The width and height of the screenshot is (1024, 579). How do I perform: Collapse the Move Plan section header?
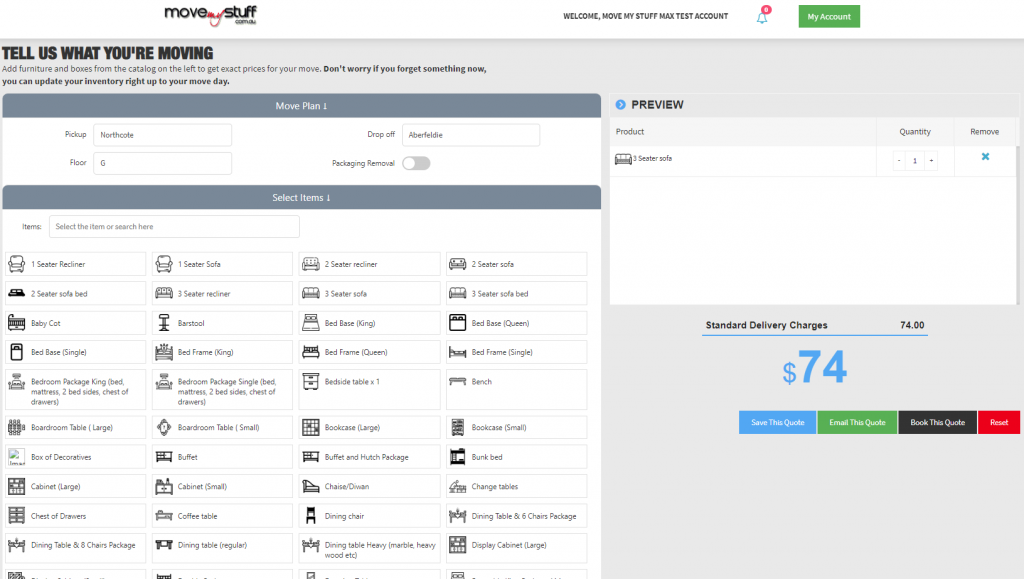[x=302, y=106]
